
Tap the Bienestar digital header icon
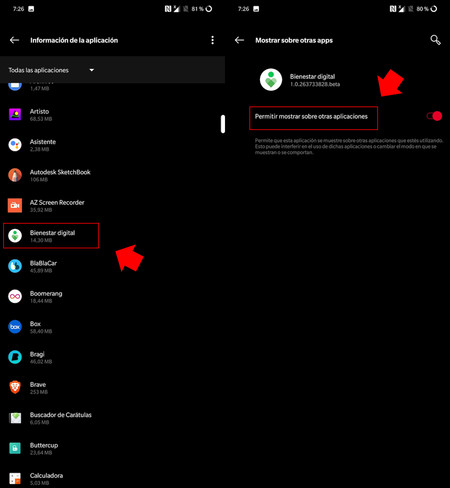point(271,80)
